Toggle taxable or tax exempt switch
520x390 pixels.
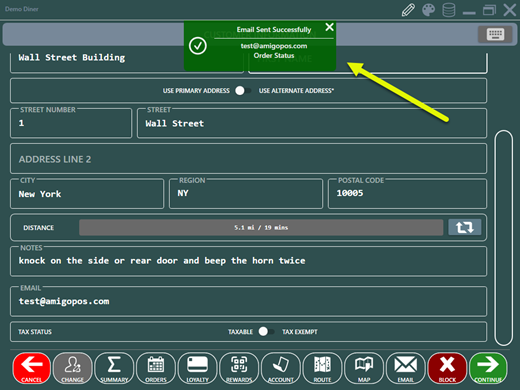coord(266,331)
